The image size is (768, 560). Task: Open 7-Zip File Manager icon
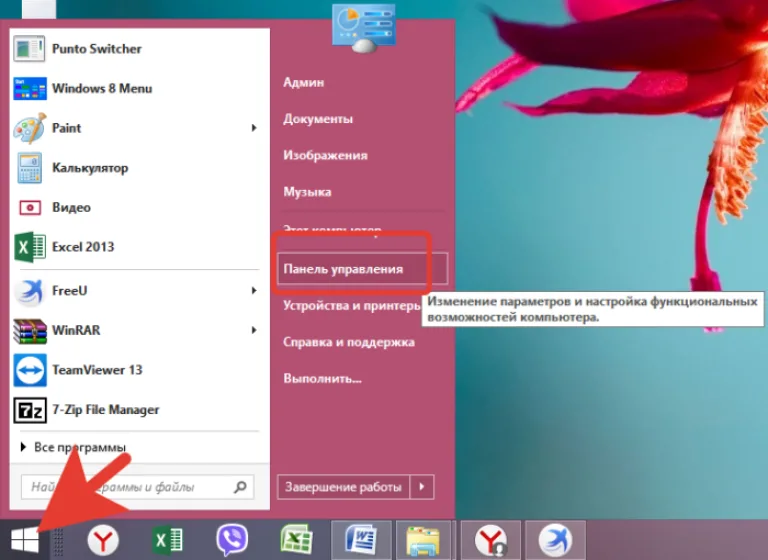30,410
